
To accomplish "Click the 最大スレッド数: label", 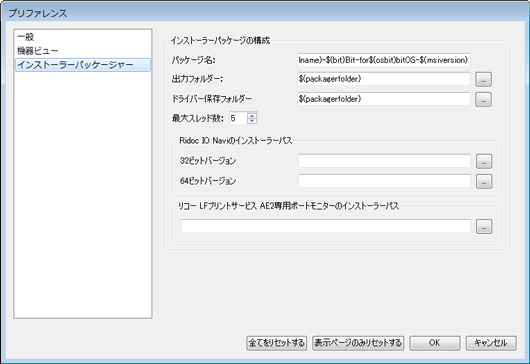I will coord(198,118).
